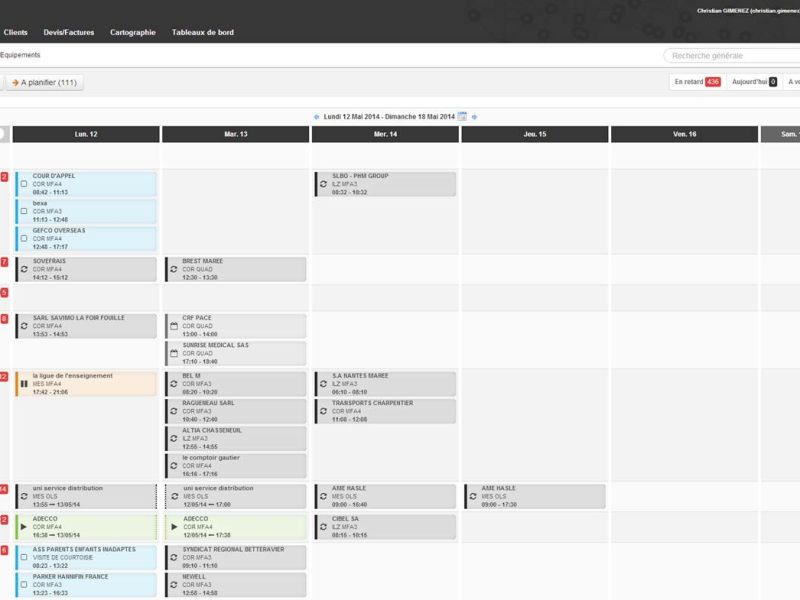Image resolution: width=800 pixels, height=600 pixels.
Task: Click play icon on Monday ADECCO event
Action: pyautogui.click(x=23, y=527)
